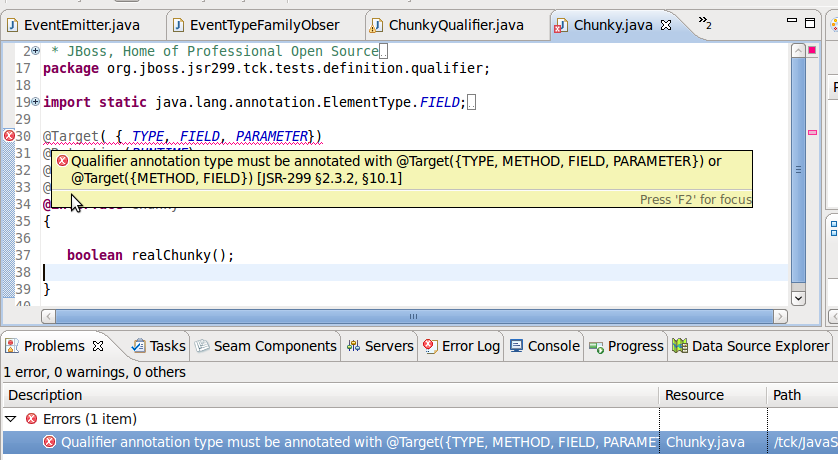Collapse the Errors (1 item) group
The height and width of the screenshot is (460, 838).
click(11, 419)
